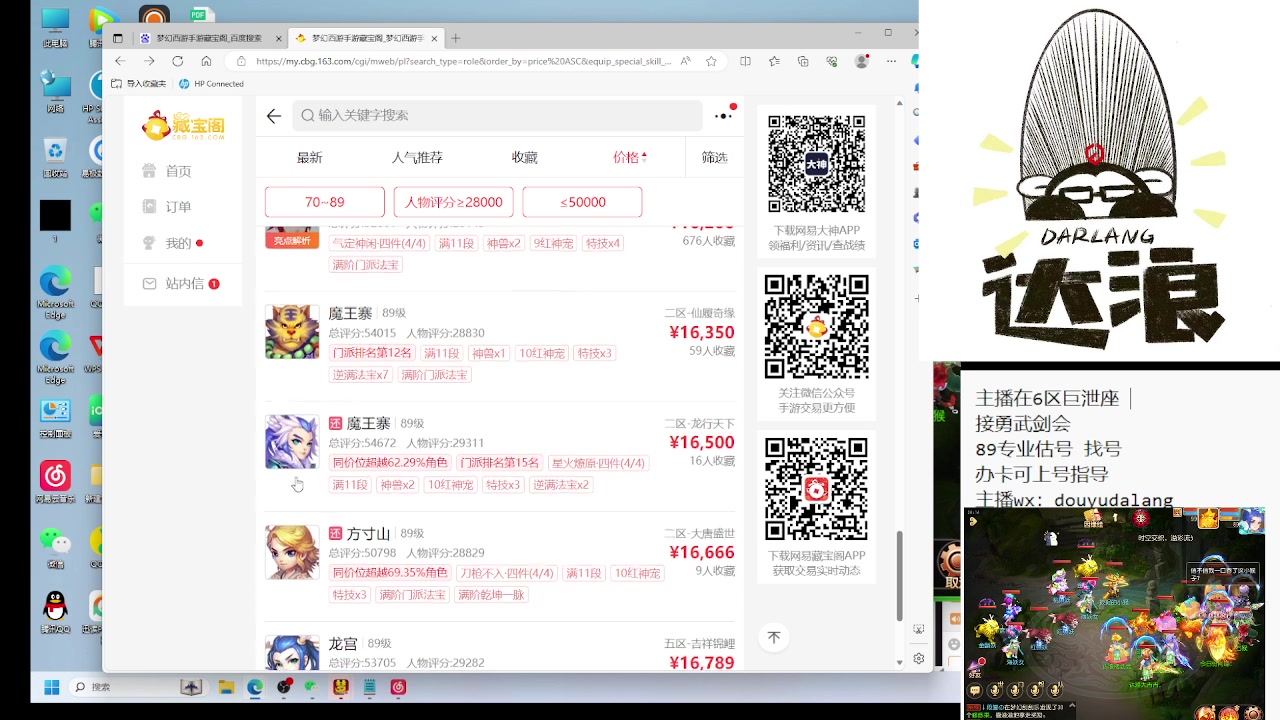Click the ¥16,500 price
The height and width of the screenshot is (720, 1280).
coord(702,443)
